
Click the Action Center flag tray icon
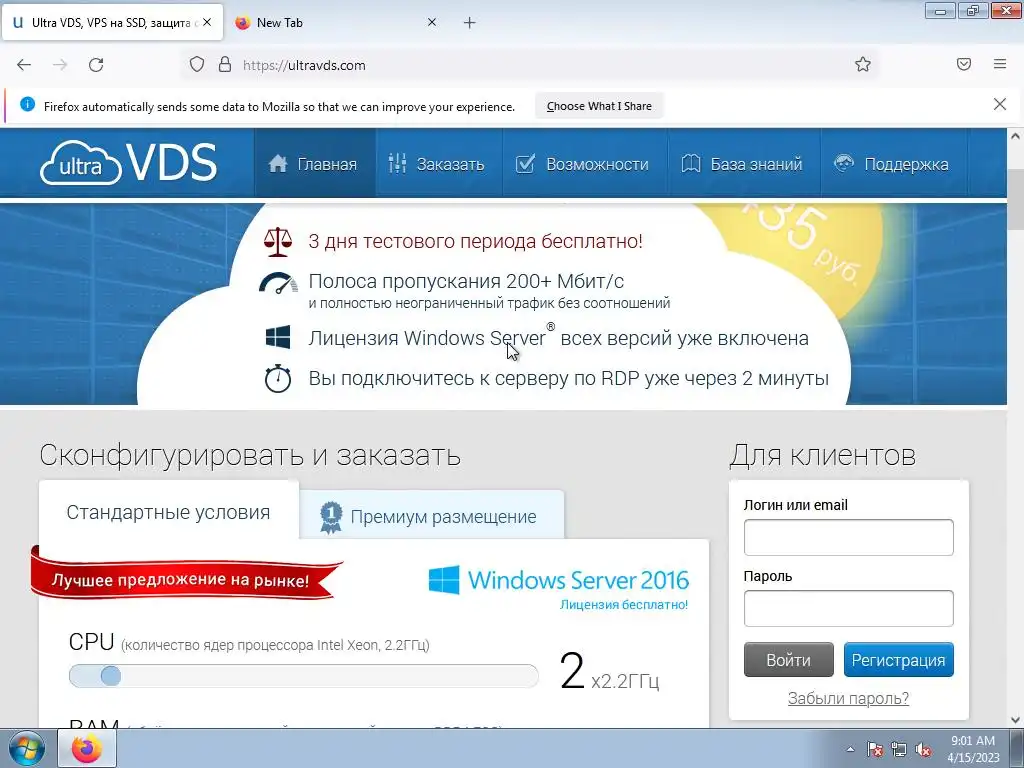tap(875, 749)
